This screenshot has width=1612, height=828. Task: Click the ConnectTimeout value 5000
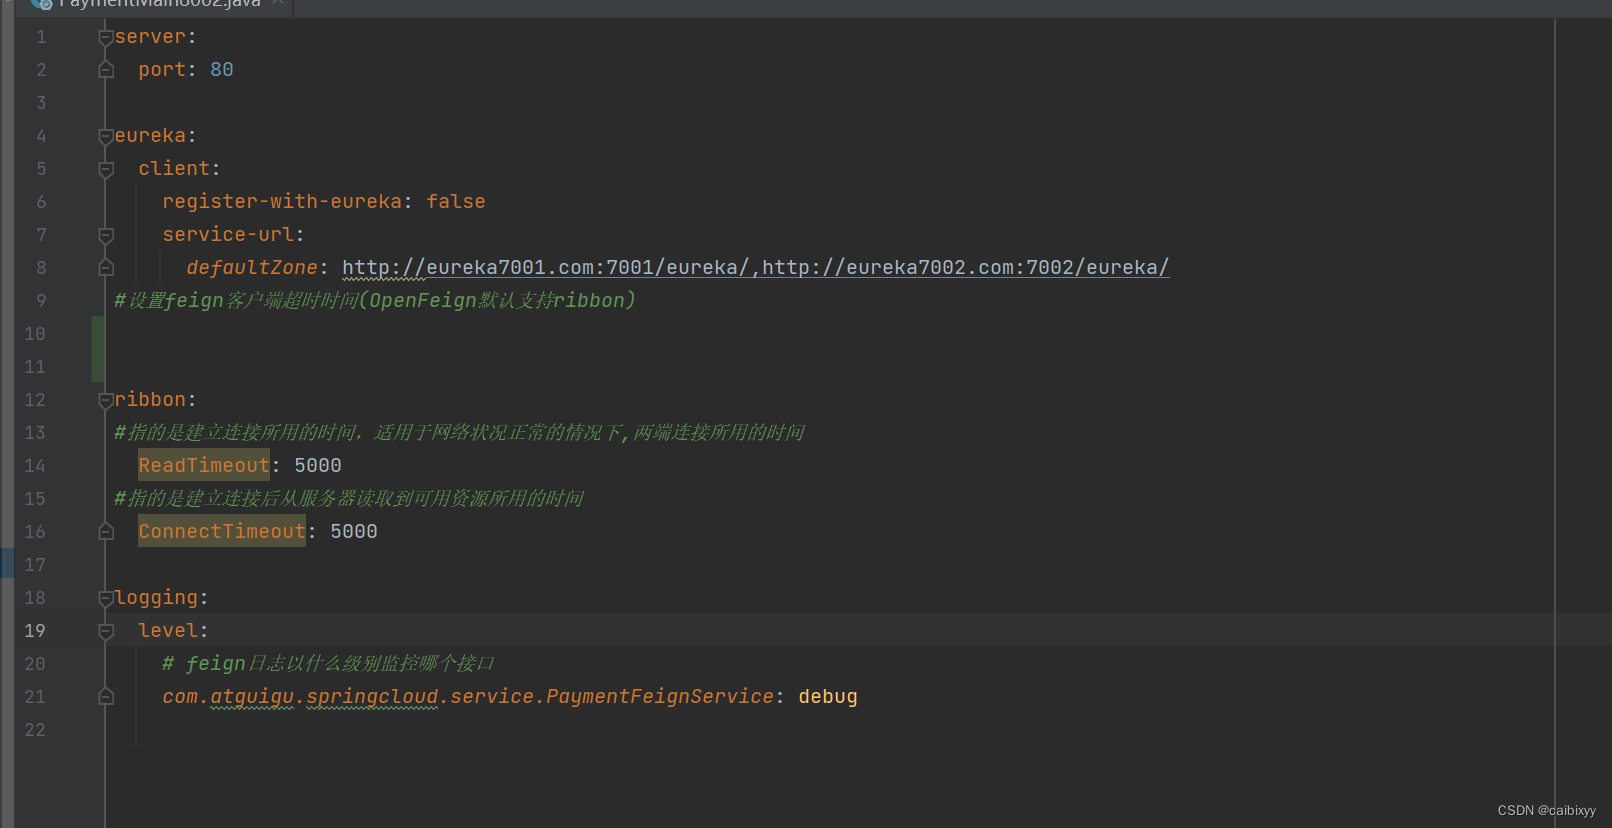tap(354, 532)
